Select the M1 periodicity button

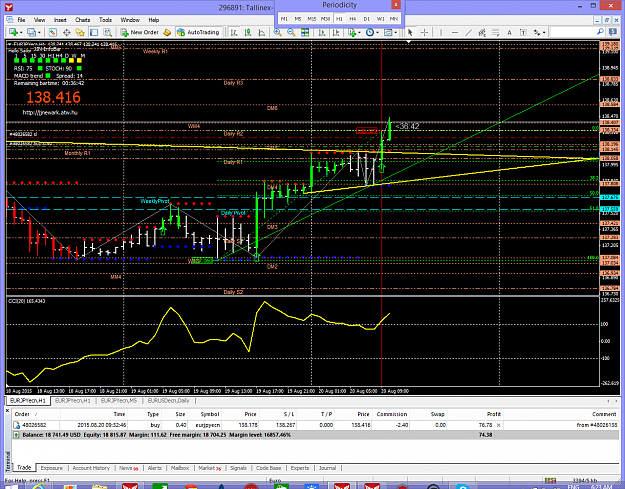284,19
